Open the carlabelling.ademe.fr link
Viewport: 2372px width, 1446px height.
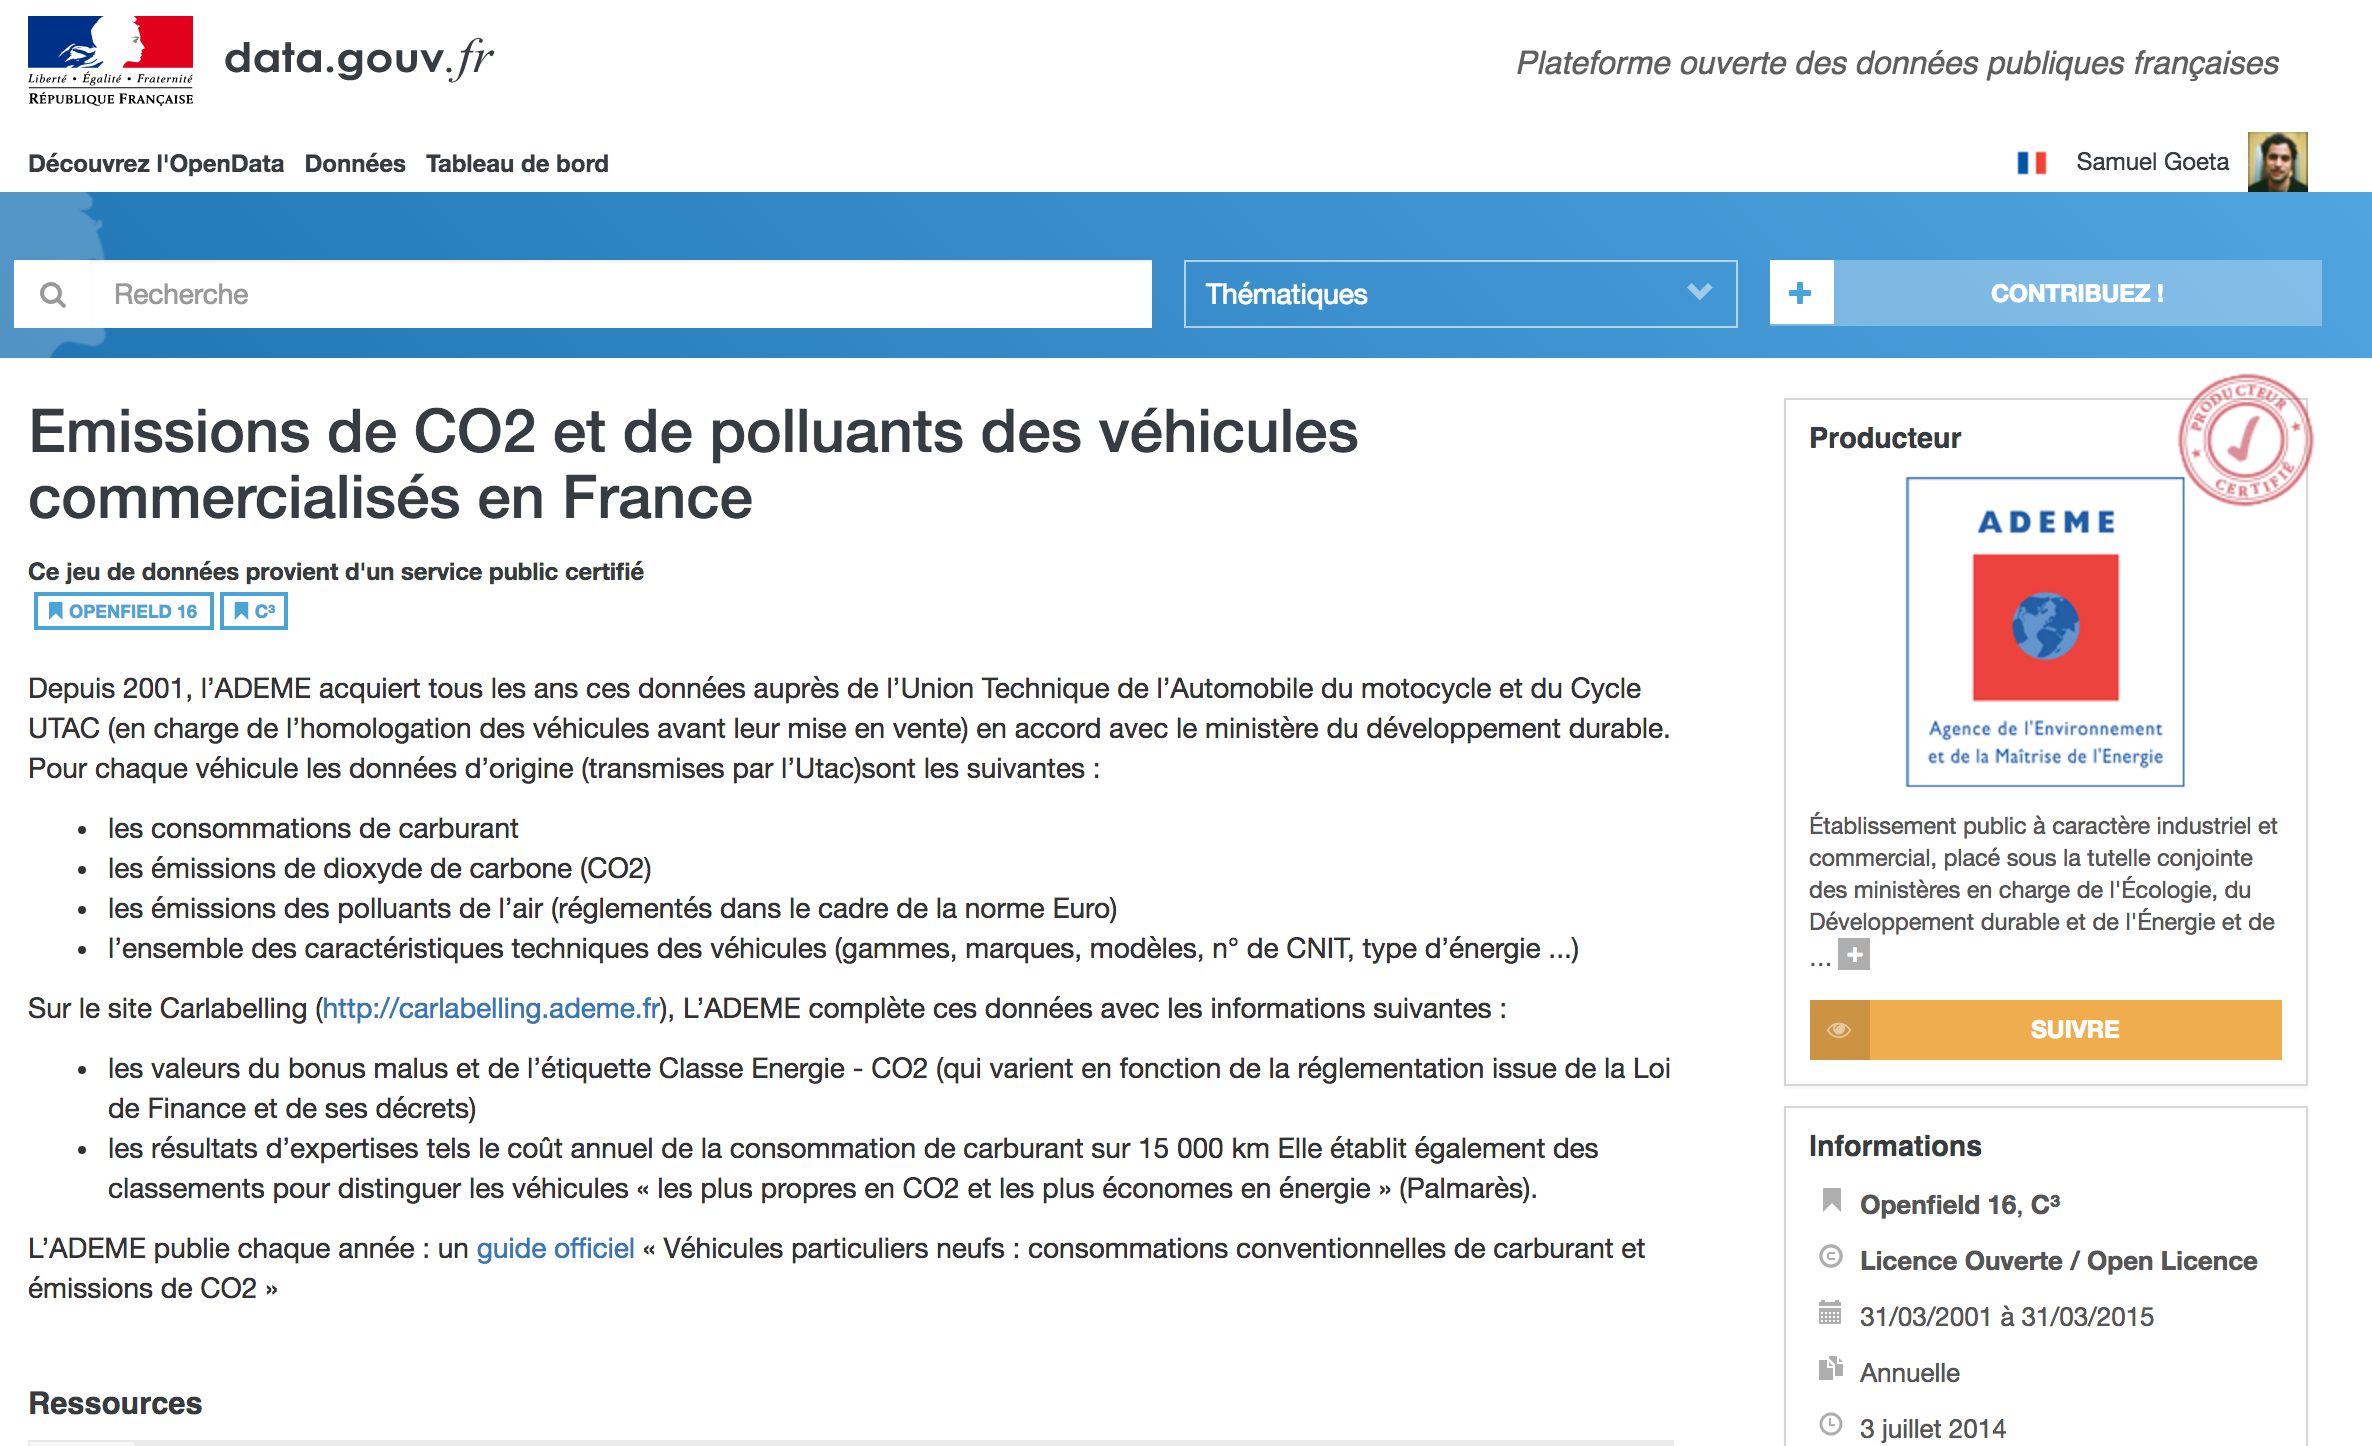coord(491,1008)
